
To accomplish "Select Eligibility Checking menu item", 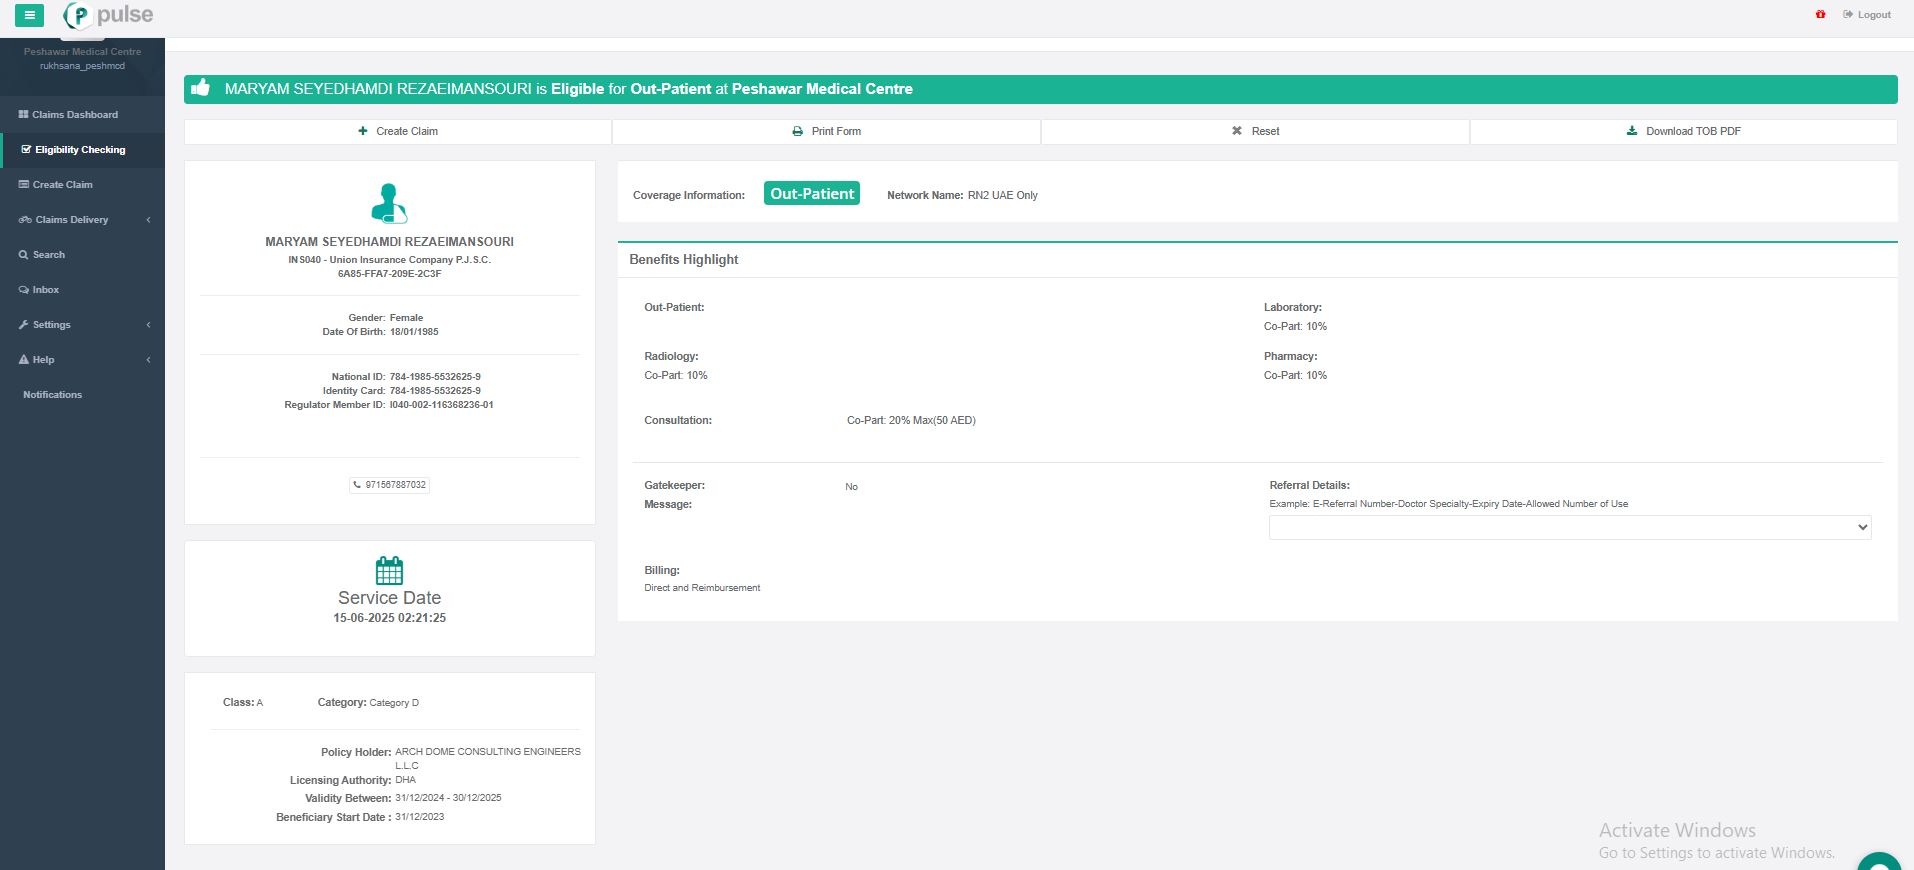I will (x=80, y=150).
